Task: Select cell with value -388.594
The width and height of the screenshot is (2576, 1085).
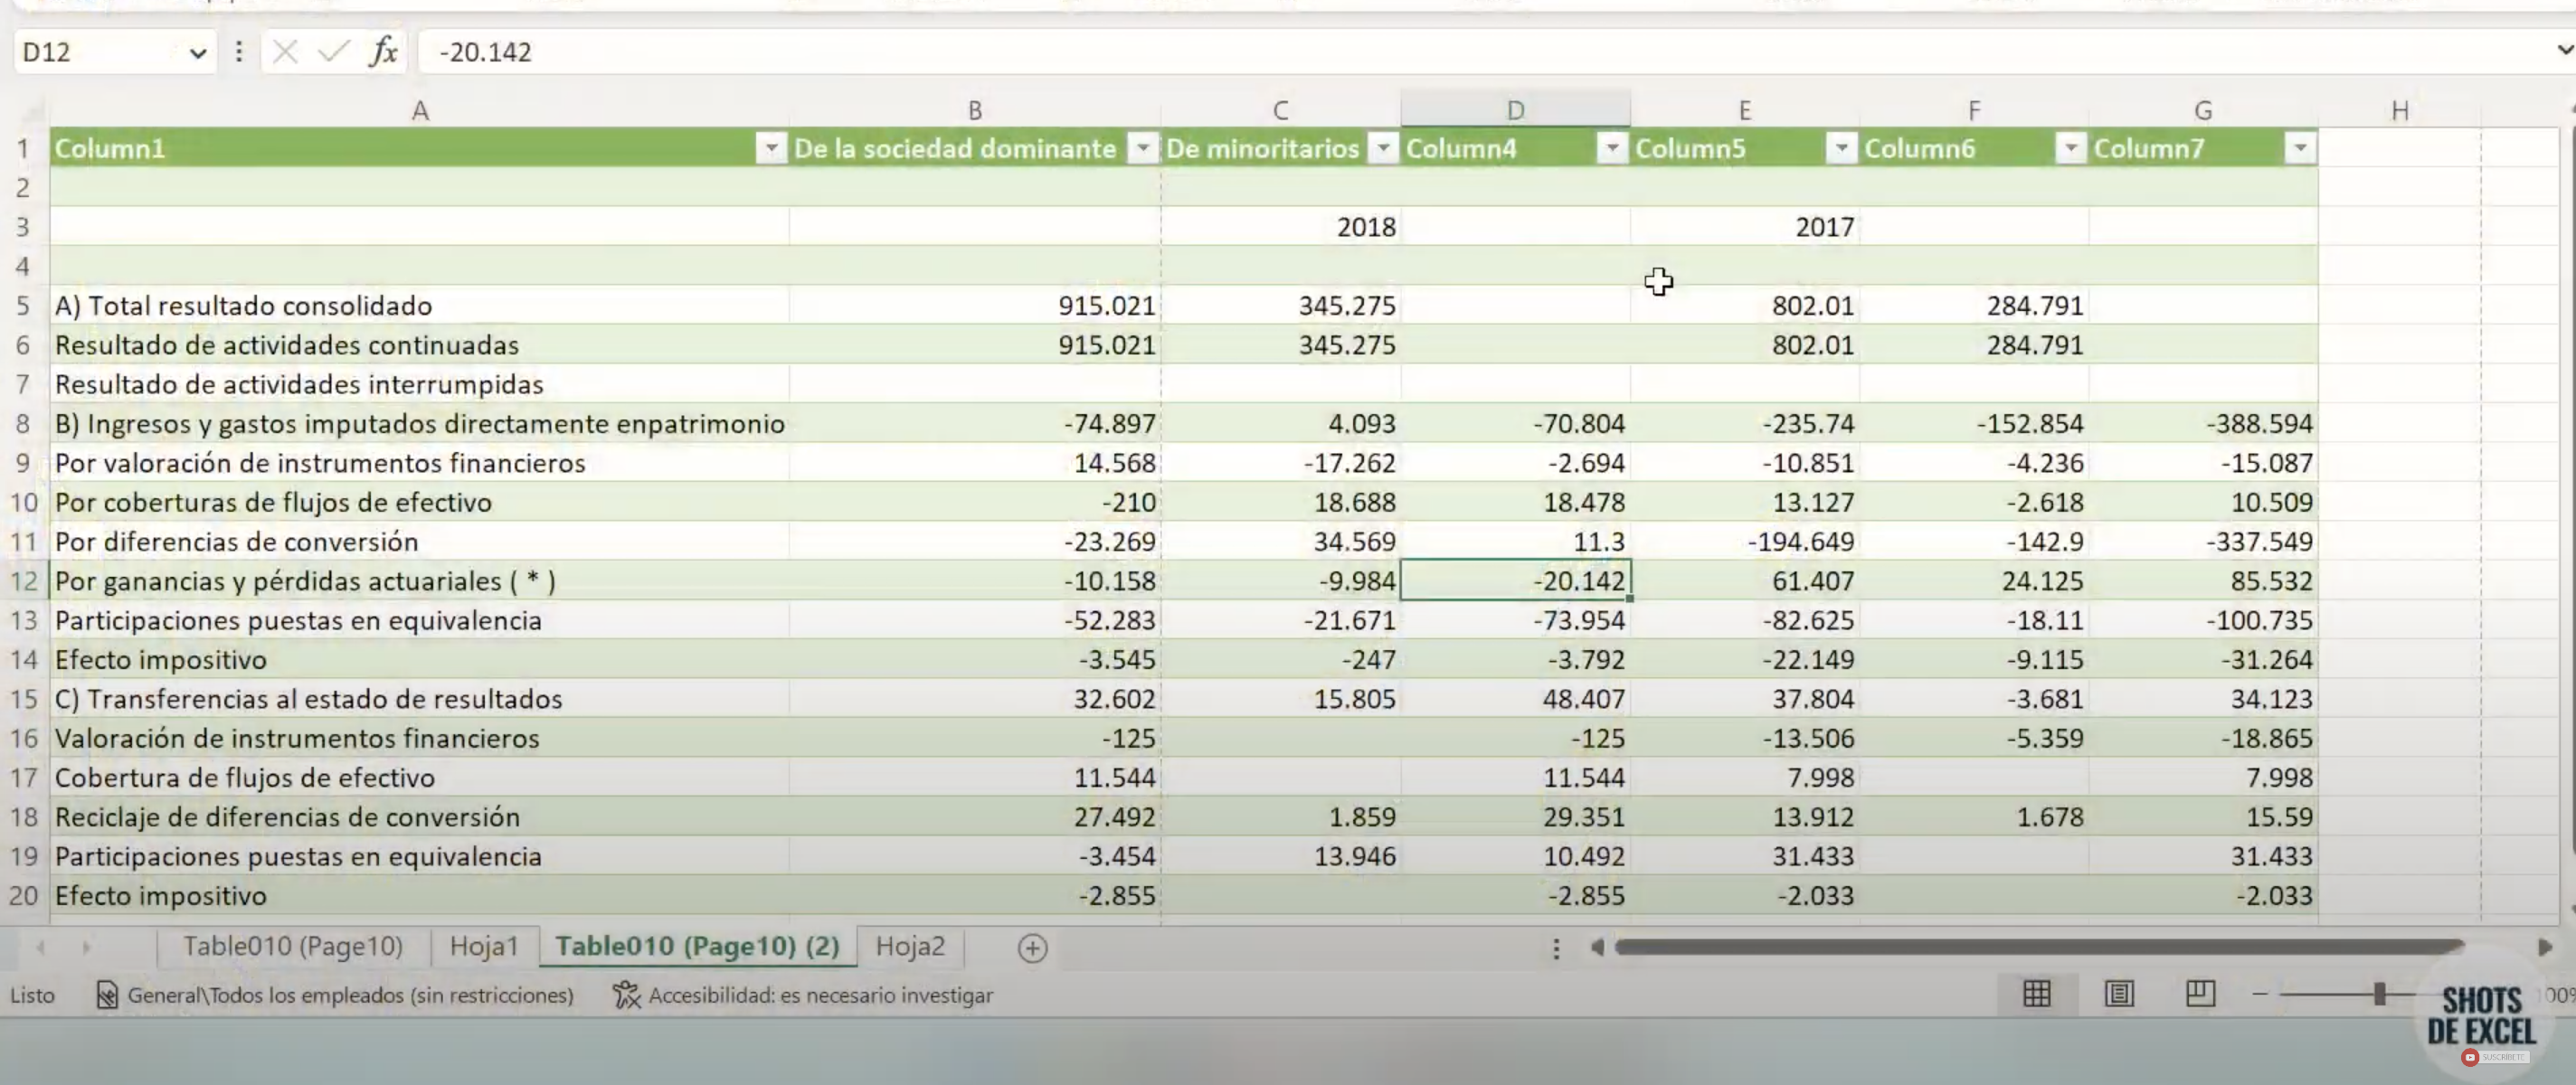Action: click(x=2204, y=423)
